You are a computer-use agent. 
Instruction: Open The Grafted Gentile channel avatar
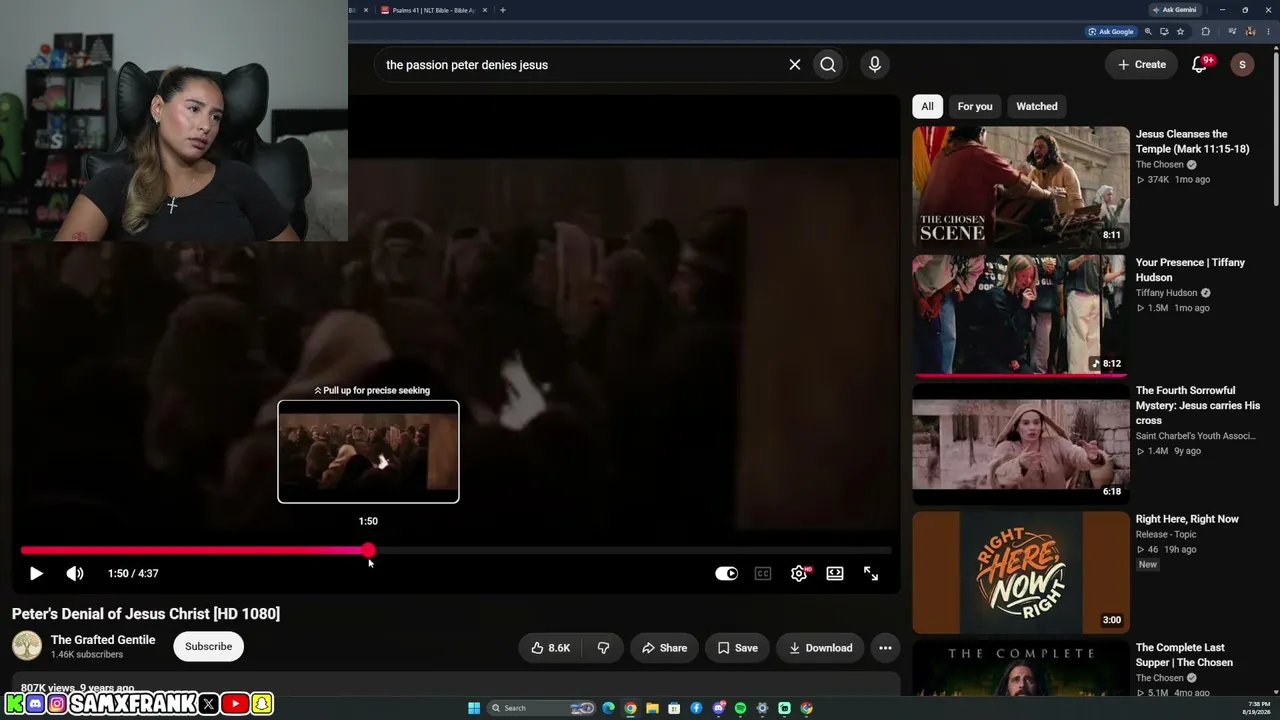tap(27, 646)
